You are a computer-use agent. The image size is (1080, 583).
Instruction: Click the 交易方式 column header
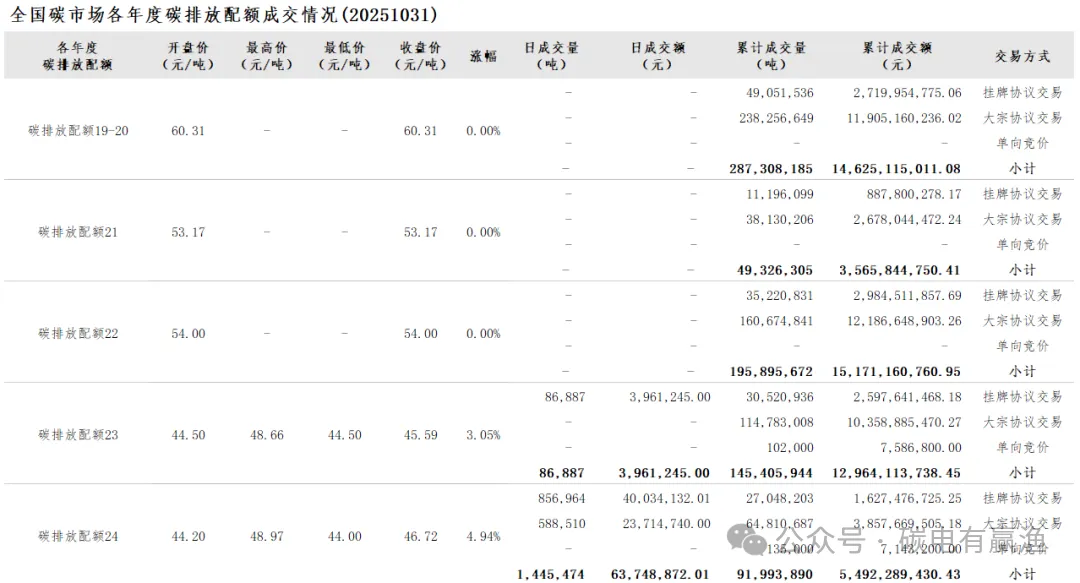coord(1021,56)
